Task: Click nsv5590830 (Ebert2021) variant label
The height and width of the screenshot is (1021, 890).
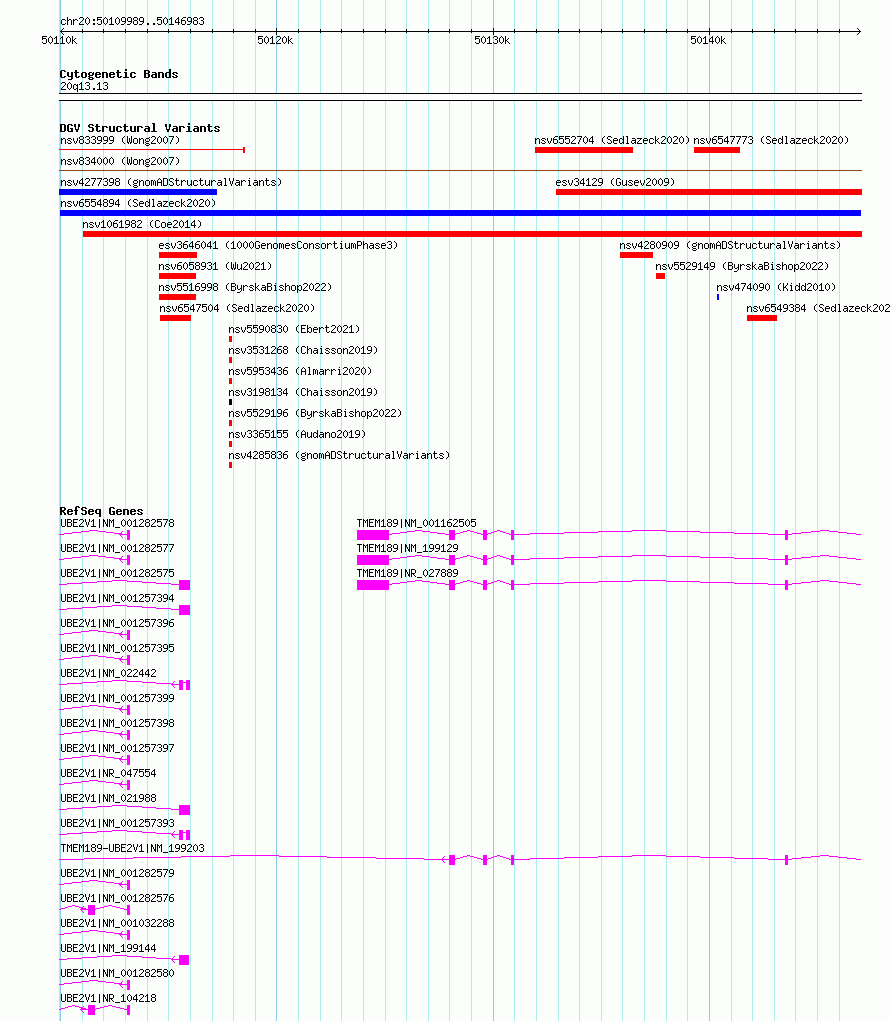Action: (x=294, y=329)
